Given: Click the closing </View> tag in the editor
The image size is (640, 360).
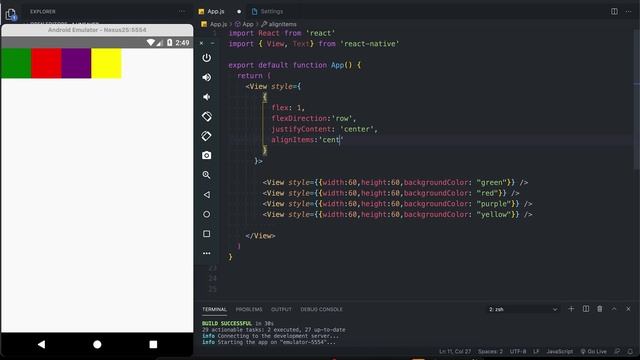Looking at the screenshot, I should coord(260,236).
